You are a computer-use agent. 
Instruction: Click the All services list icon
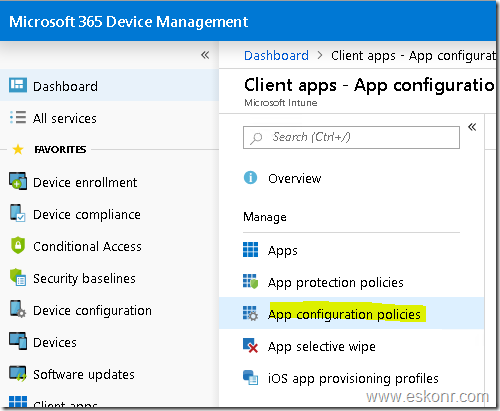[18, 117]
